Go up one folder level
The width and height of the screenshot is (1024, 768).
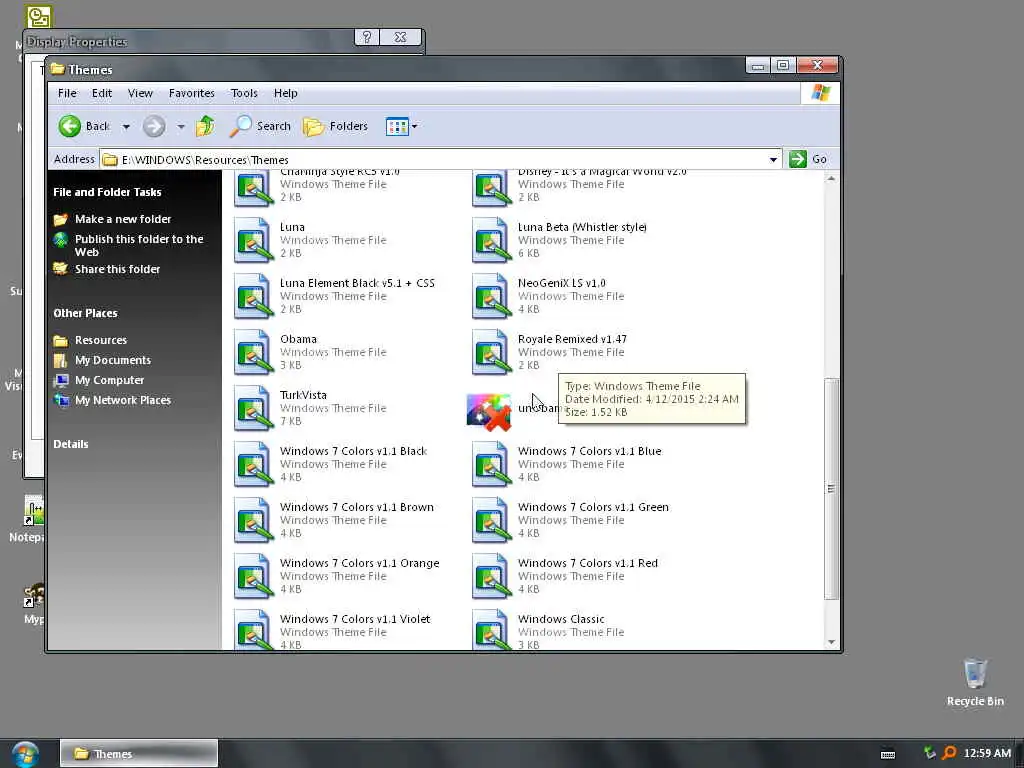[x=205, y=126]
